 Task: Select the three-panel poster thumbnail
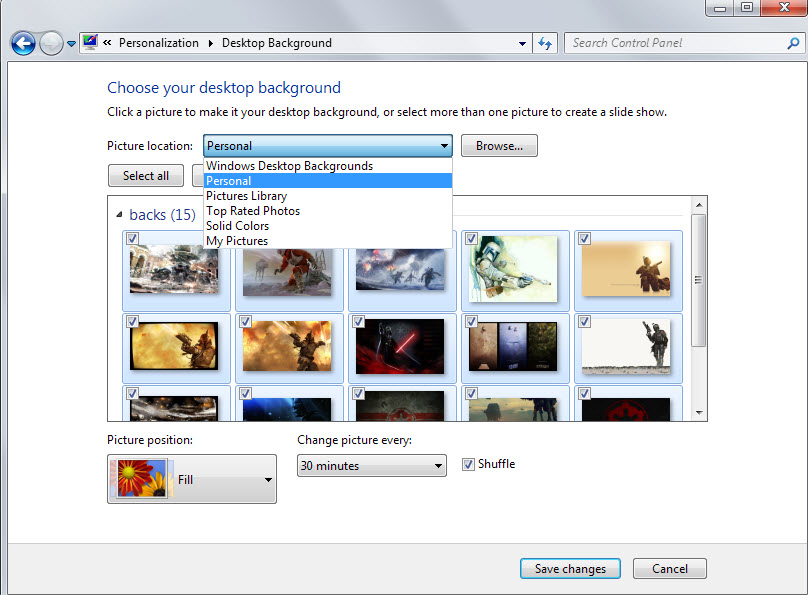tap(513, 346)
